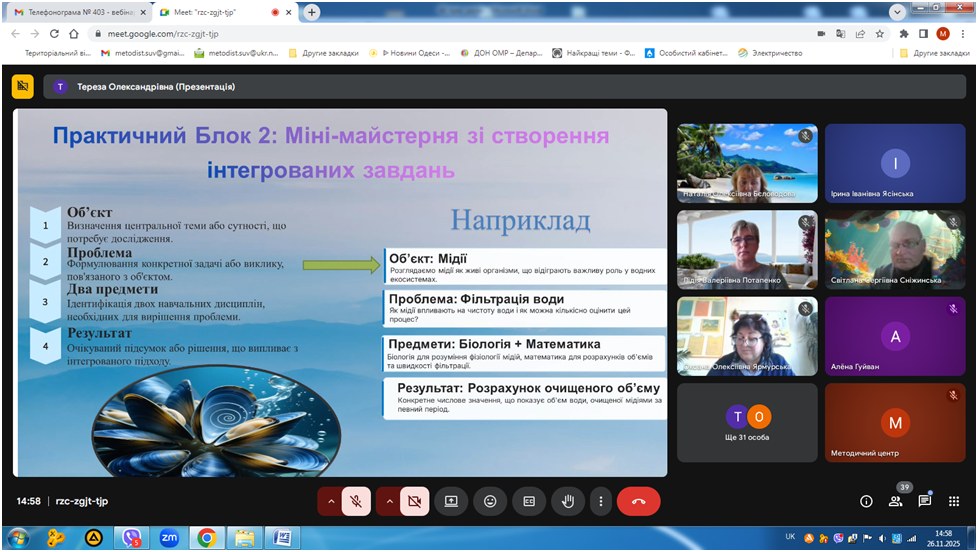This screenshot has height=552, width=978.
Task: Expand audio settings arrow beside microphone
Action: [330, 501]
